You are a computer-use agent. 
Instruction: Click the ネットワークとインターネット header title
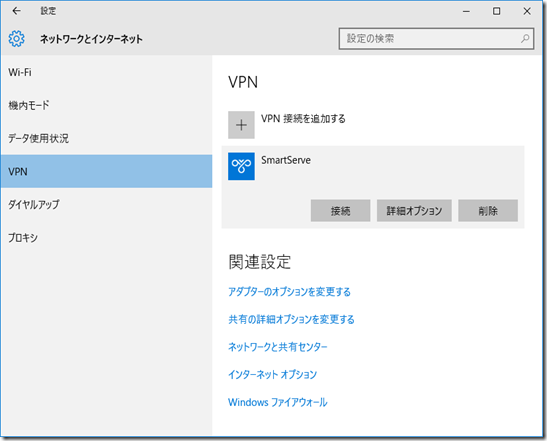coord(91,39)
